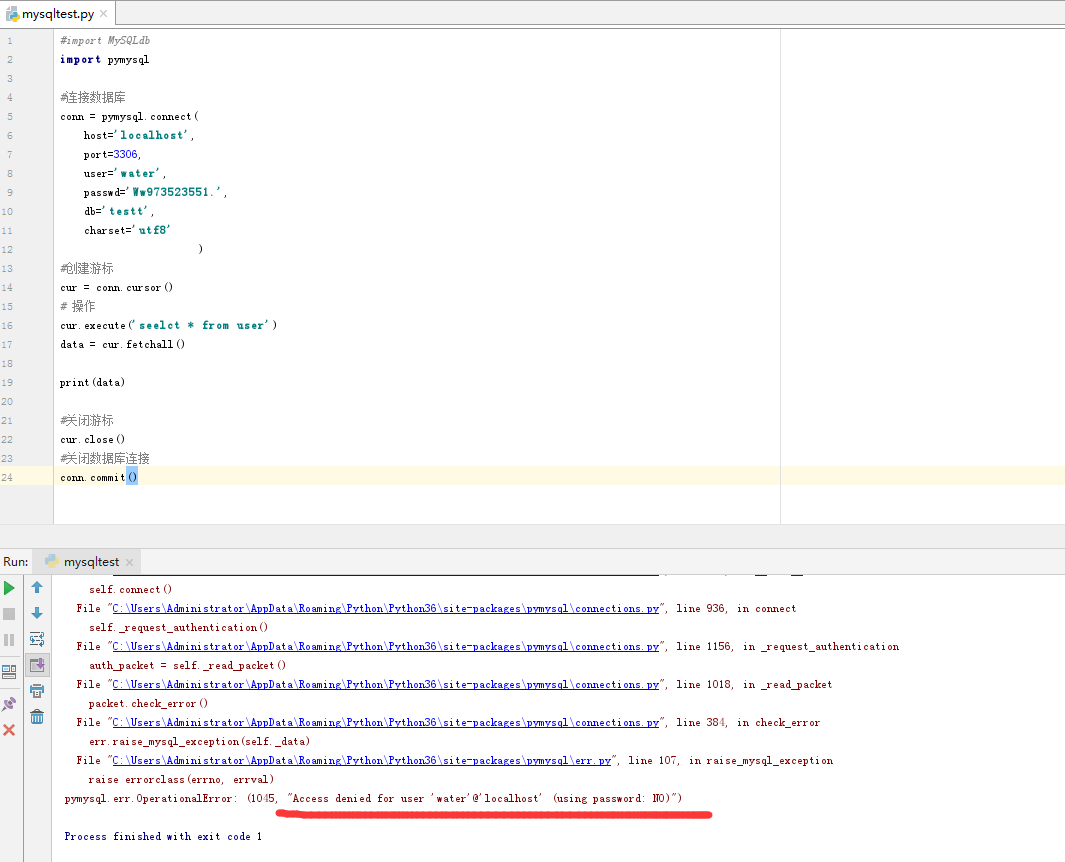Click the '#关闭游标' comment
Viewport: 1065px width, 862px height.
[87, 420]
